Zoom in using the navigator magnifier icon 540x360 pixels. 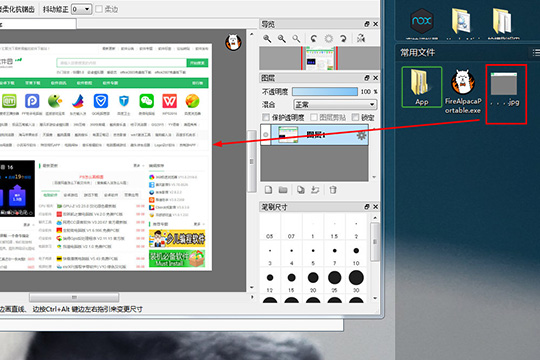(x=267, y=39)
